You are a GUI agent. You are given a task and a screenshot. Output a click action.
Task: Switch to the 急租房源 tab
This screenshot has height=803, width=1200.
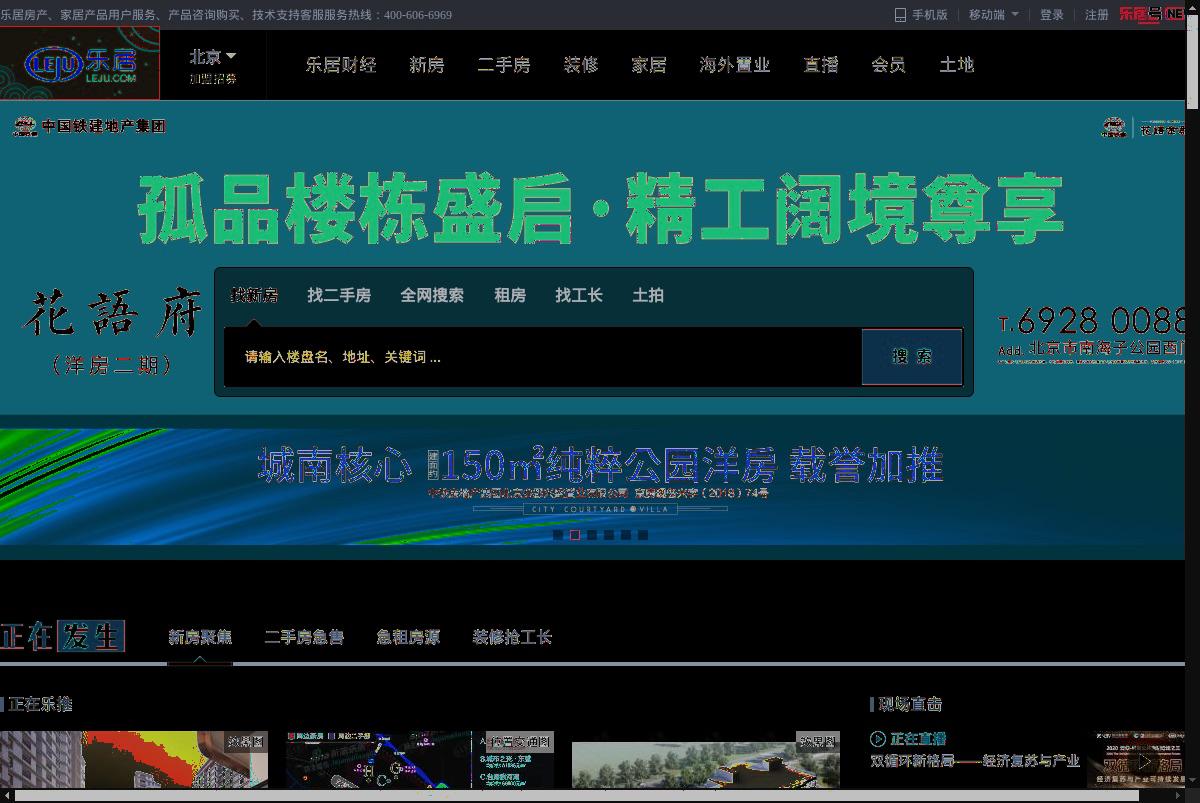pos(408,637)
